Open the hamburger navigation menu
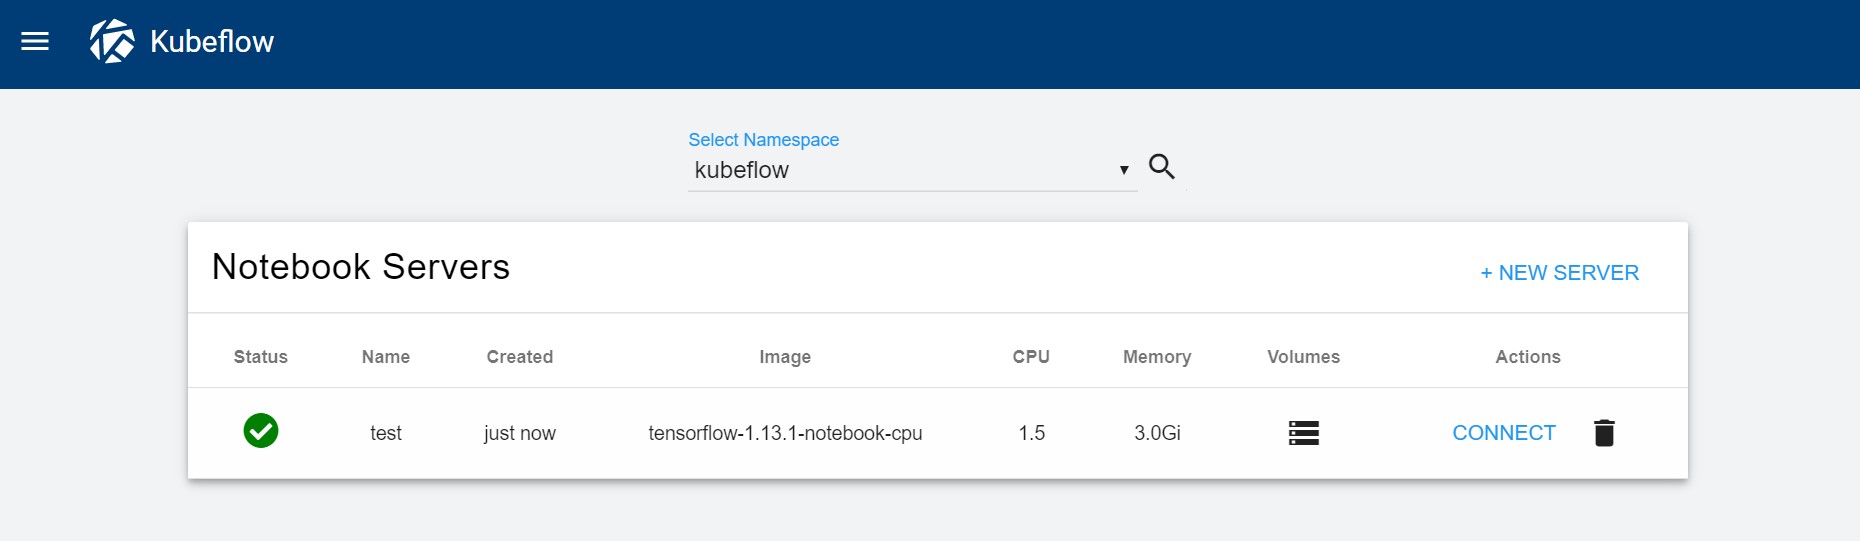Image resolution: width=1860 pixels, height=541 pixels. (x=35, y=41)
